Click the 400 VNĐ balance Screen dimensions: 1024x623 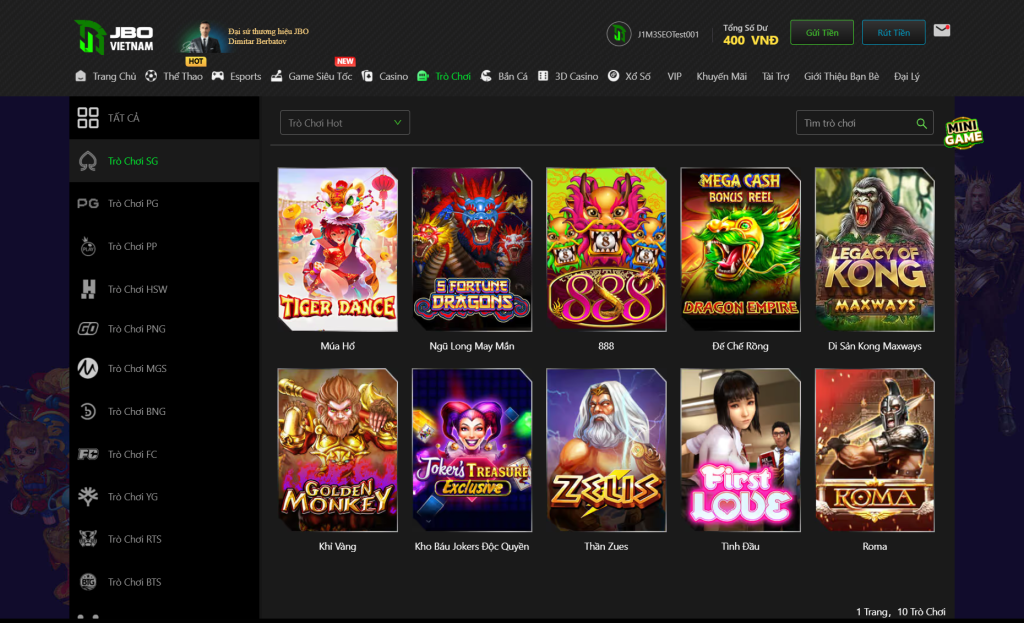click(x=750, y=40)
